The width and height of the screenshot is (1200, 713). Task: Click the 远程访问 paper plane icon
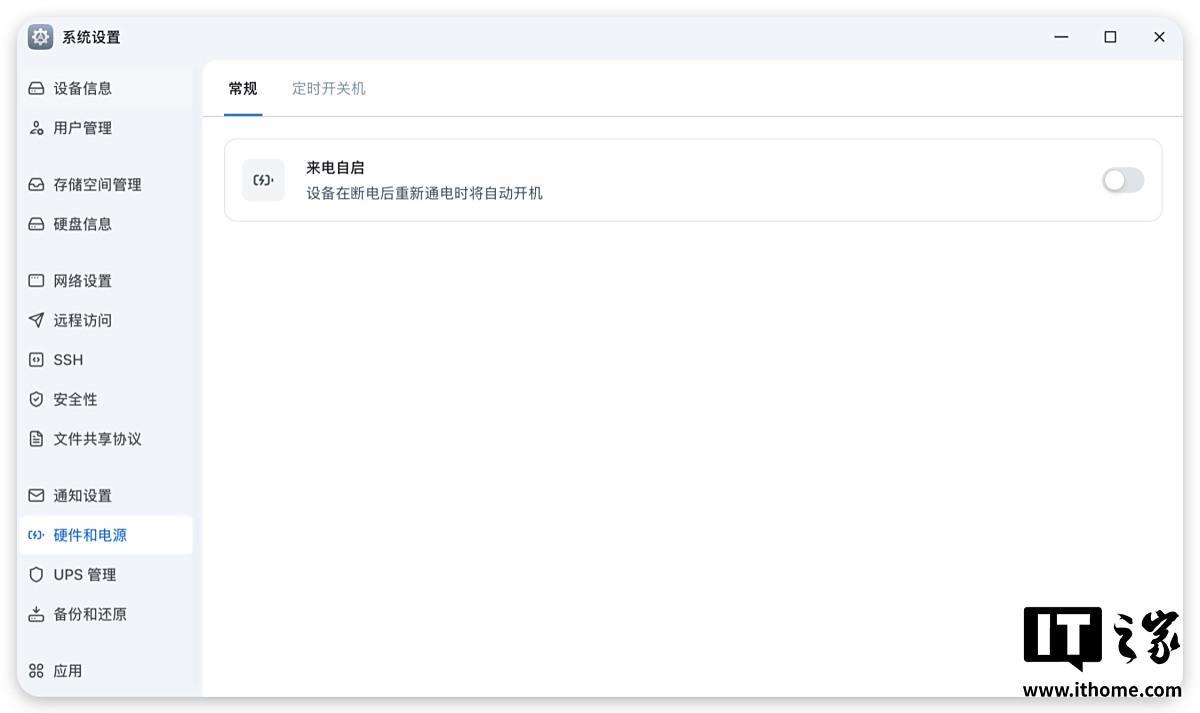pos(36,320)
